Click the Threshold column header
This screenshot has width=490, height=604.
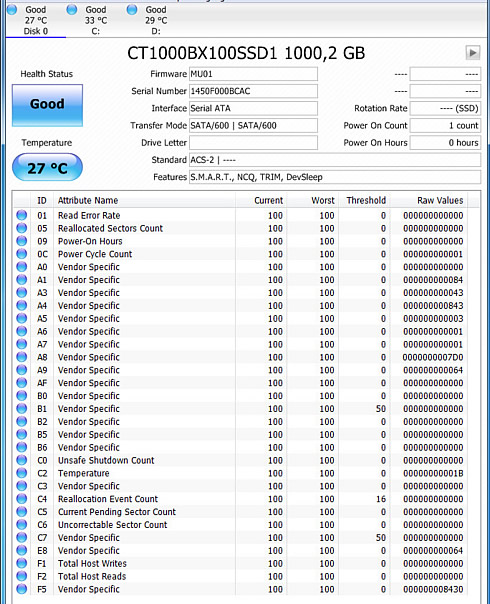click(364, 200)
